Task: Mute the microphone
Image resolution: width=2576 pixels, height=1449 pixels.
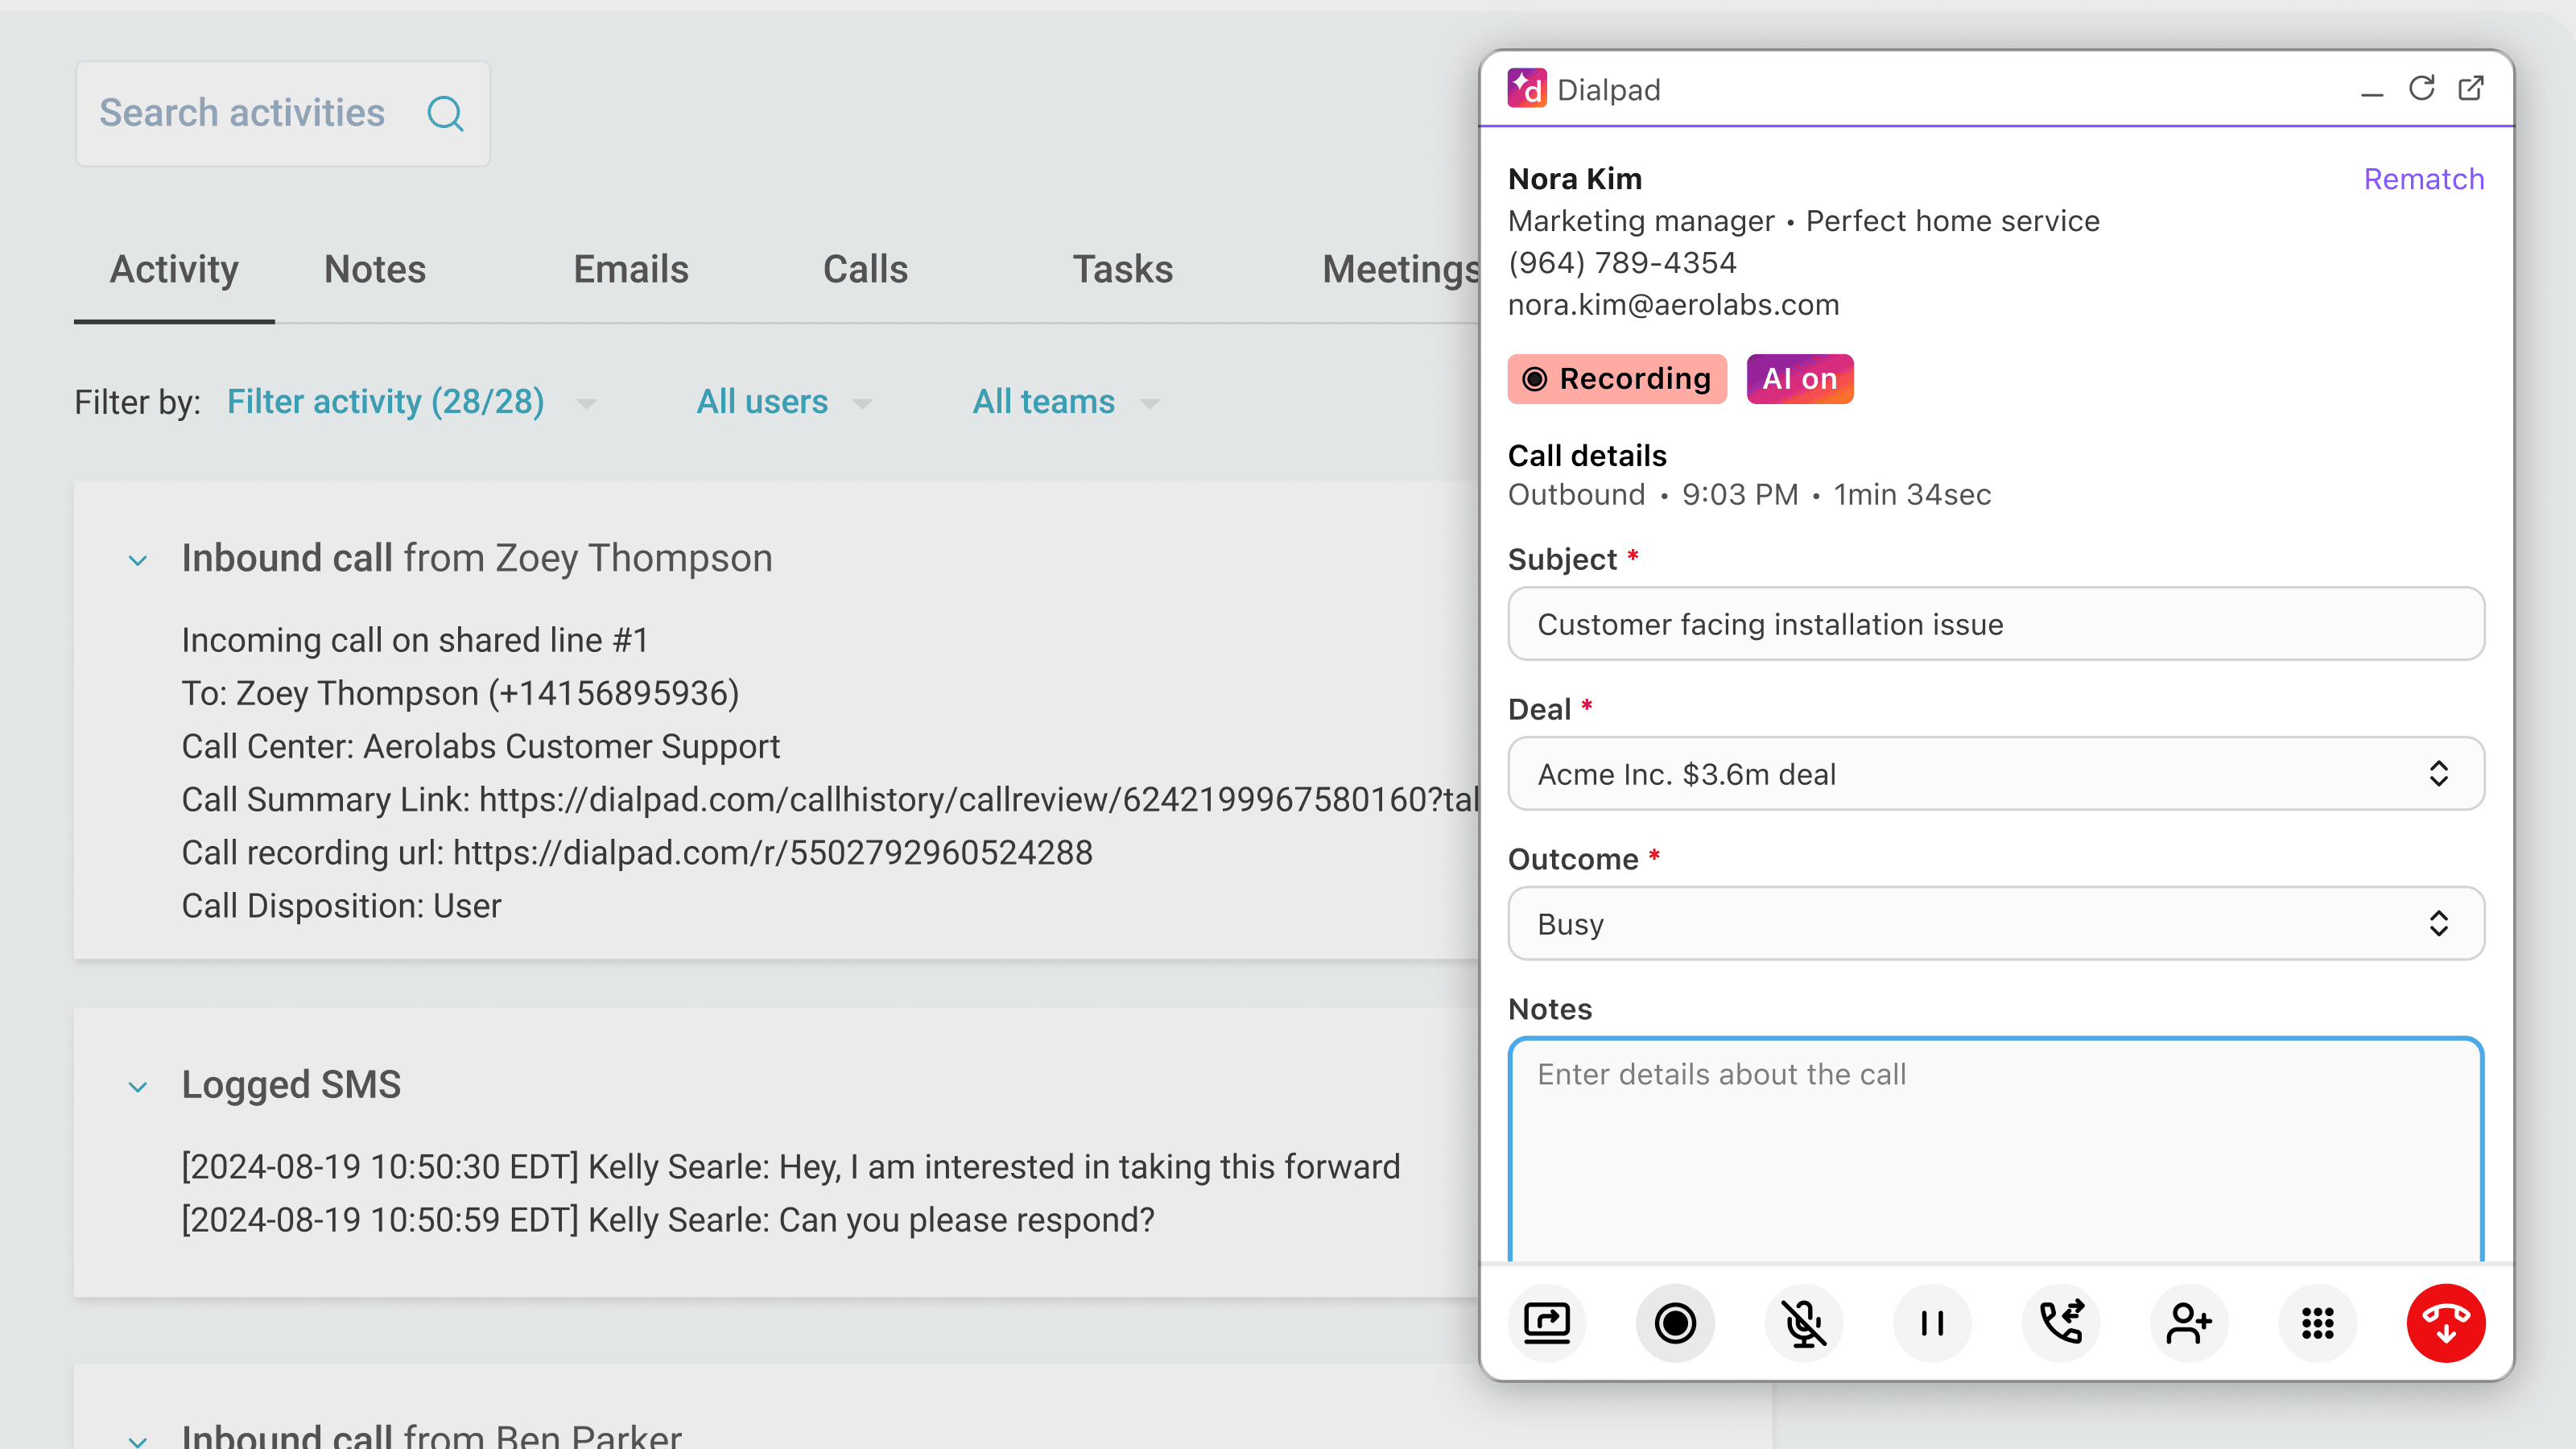Action: (1803, 1323)
